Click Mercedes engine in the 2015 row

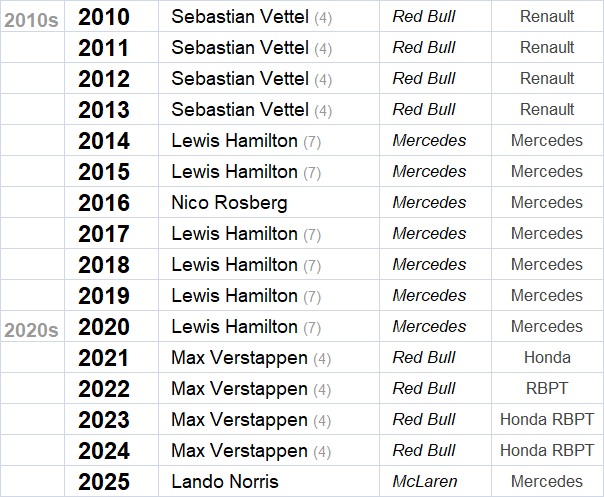547,172
